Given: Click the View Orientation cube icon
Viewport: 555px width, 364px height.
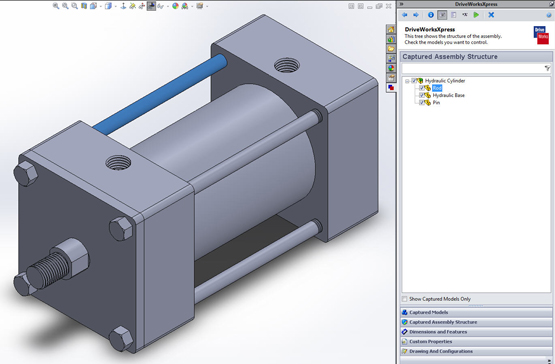Looking at the screenshot, I should pyautogui.click(x=93, y=6).
